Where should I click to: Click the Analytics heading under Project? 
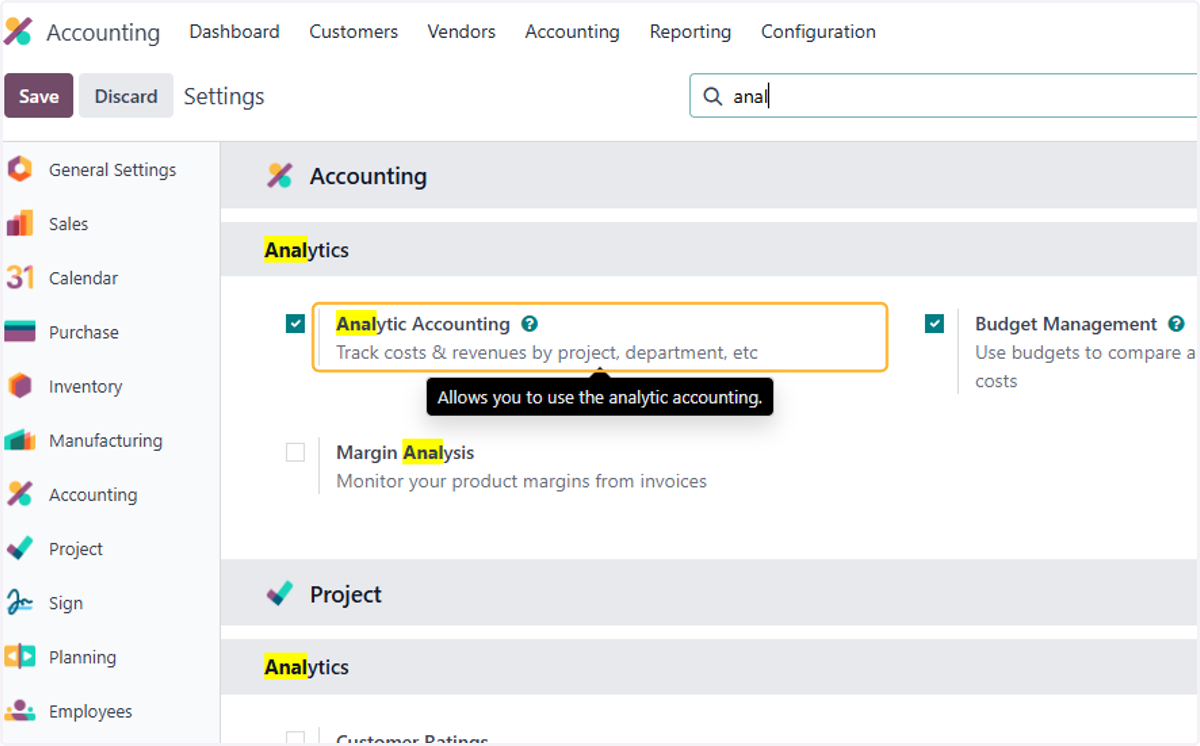click(306, 667)
